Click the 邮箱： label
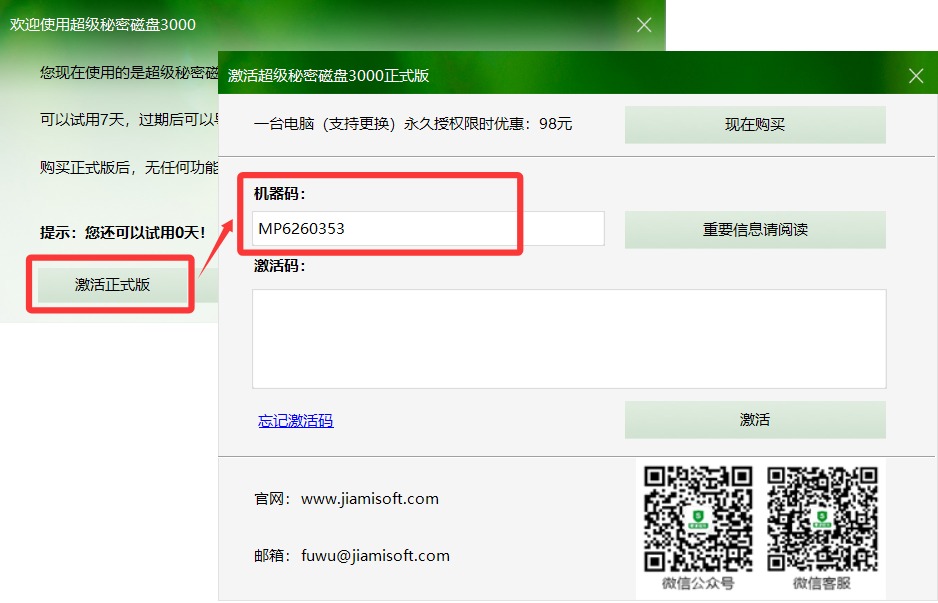The width and height of the screenshot is (938, 603). 272,556
